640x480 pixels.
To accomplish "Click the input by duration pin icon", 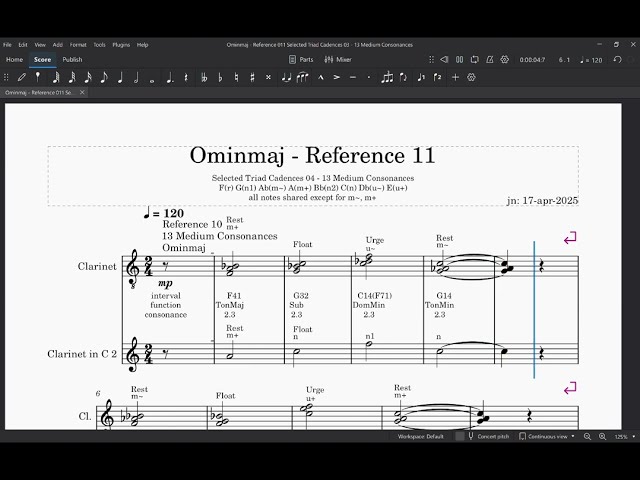I will (38, 77).
